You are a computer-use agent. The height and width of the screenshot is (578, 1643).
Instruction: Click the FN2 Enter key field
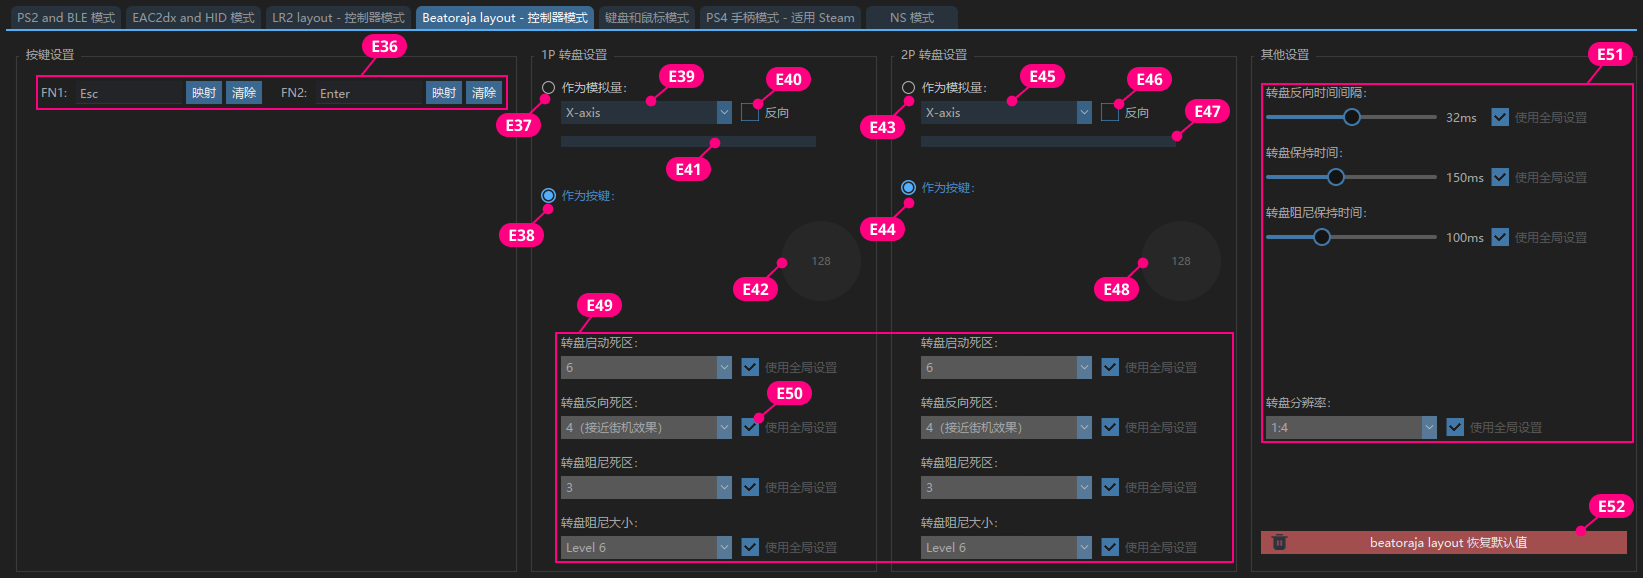369,93
